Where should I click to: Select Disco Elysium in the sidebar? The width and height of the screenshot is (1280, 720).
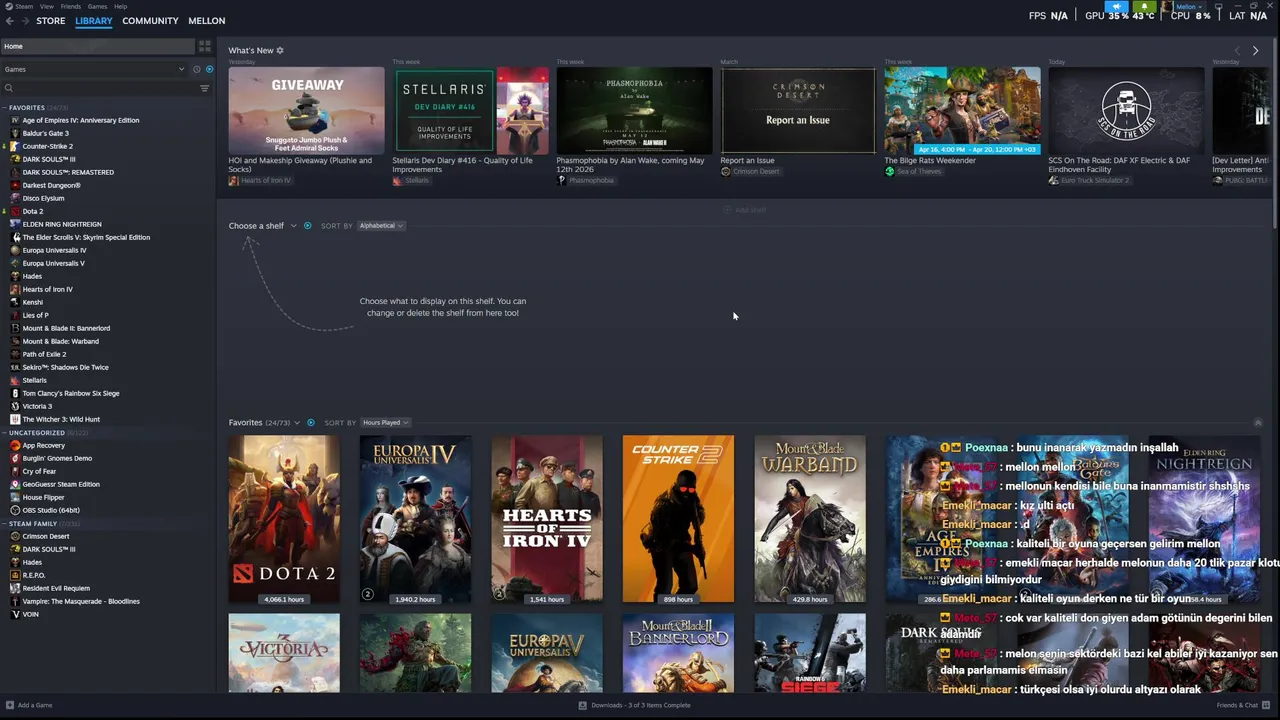(43, 198)
